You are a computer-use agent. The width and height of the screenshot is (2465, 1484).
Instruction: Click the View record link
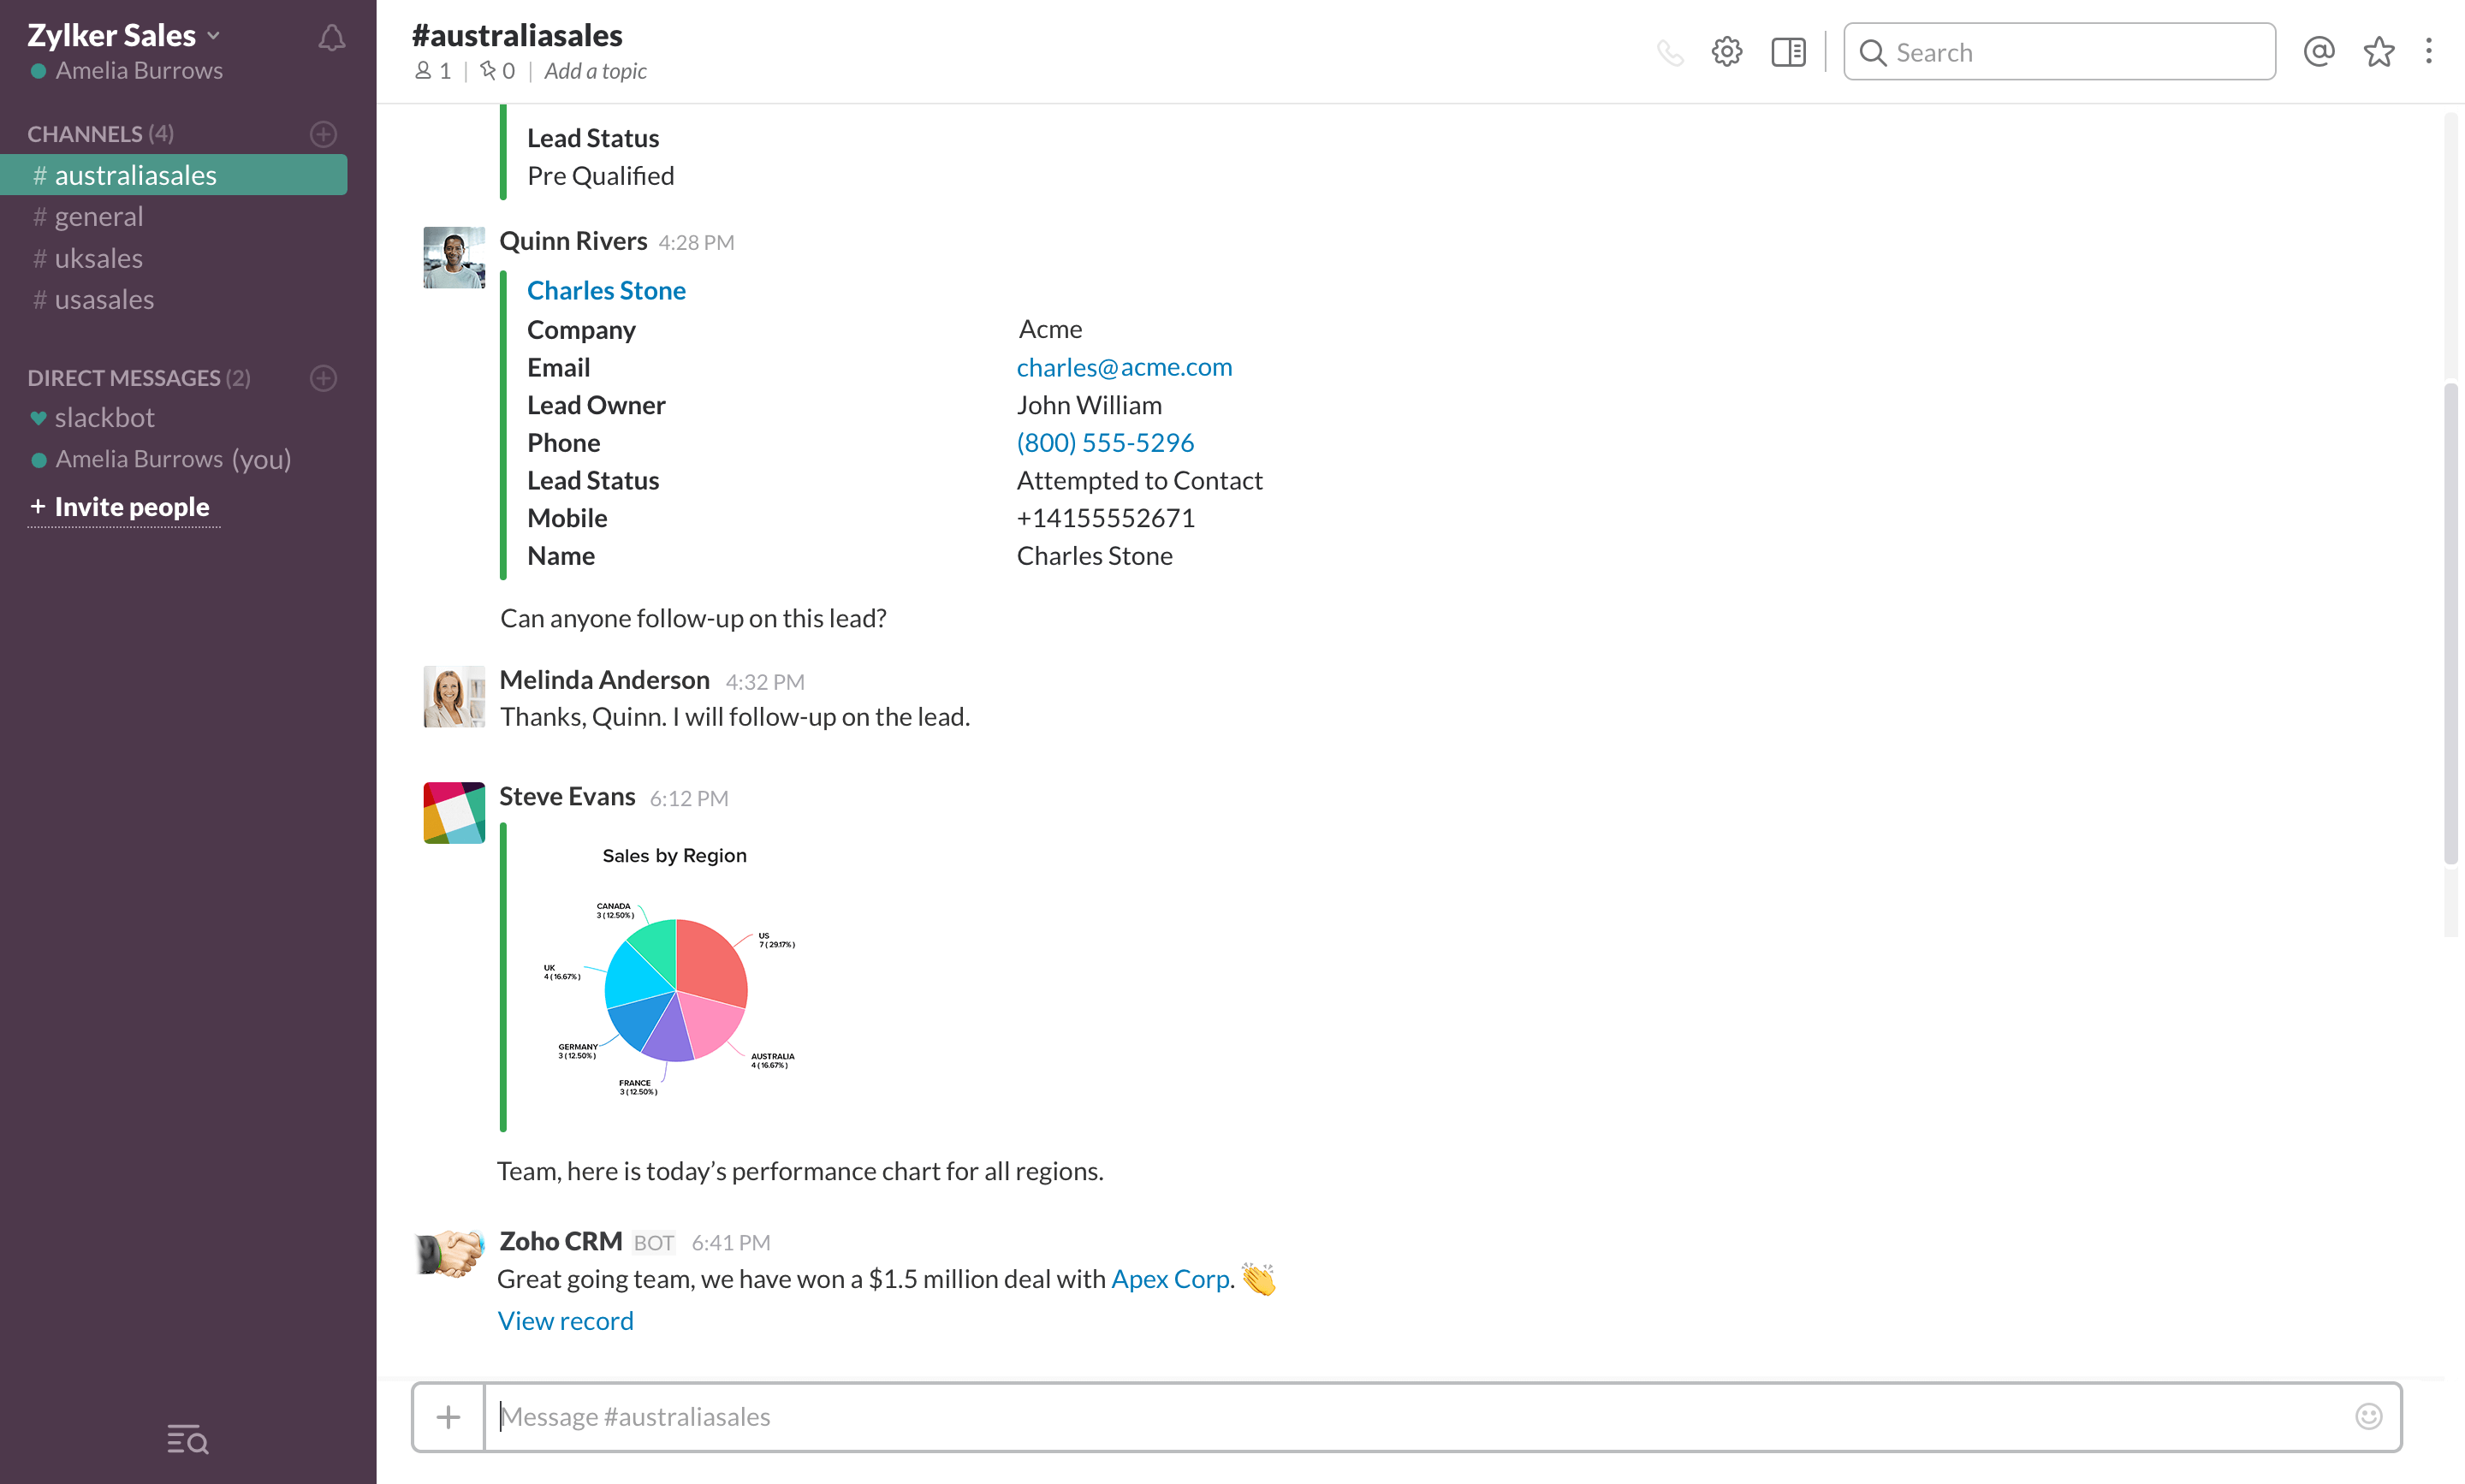click(x=565, y=1321)
